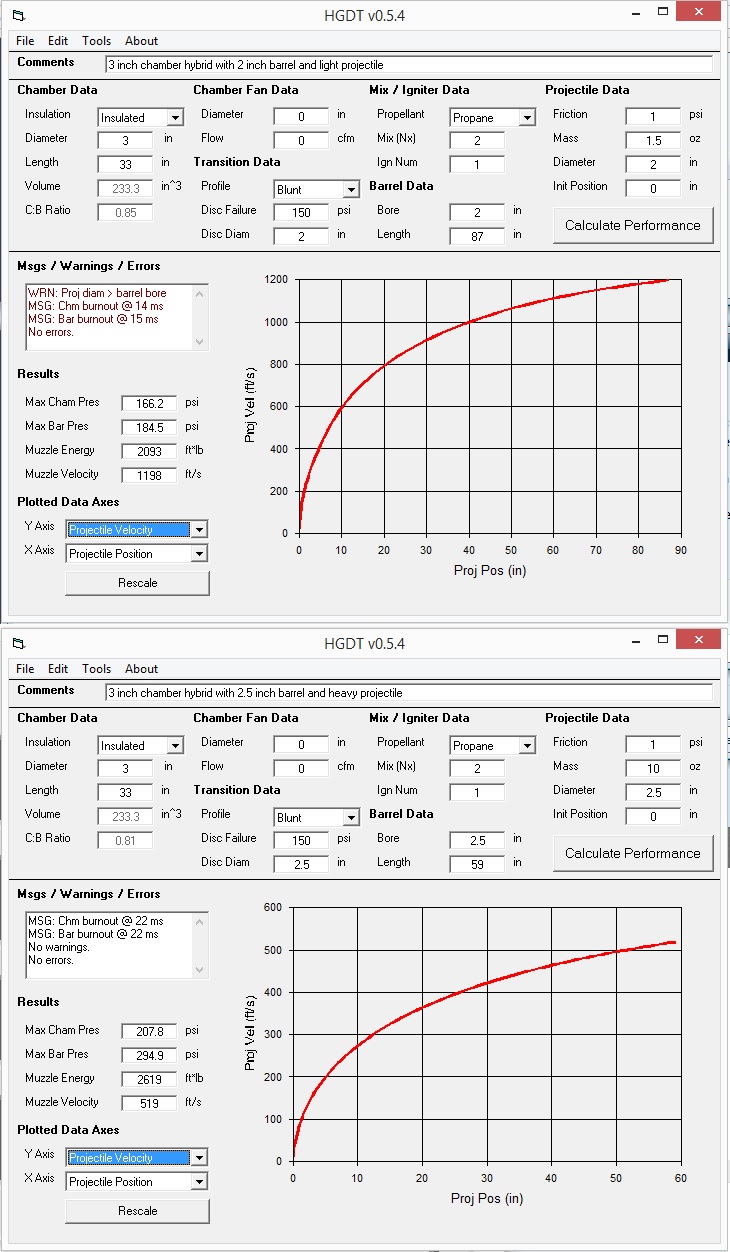
Task: Expand Insulation dropdown in the heavy projectile window
Action: pos(175,746)
